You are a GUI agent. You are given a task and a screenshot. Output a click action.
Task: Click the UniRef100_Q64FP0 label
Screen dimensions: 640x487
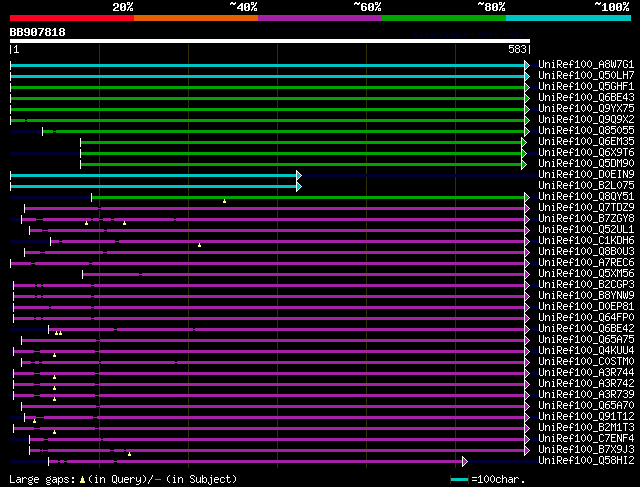coord(586,318)
